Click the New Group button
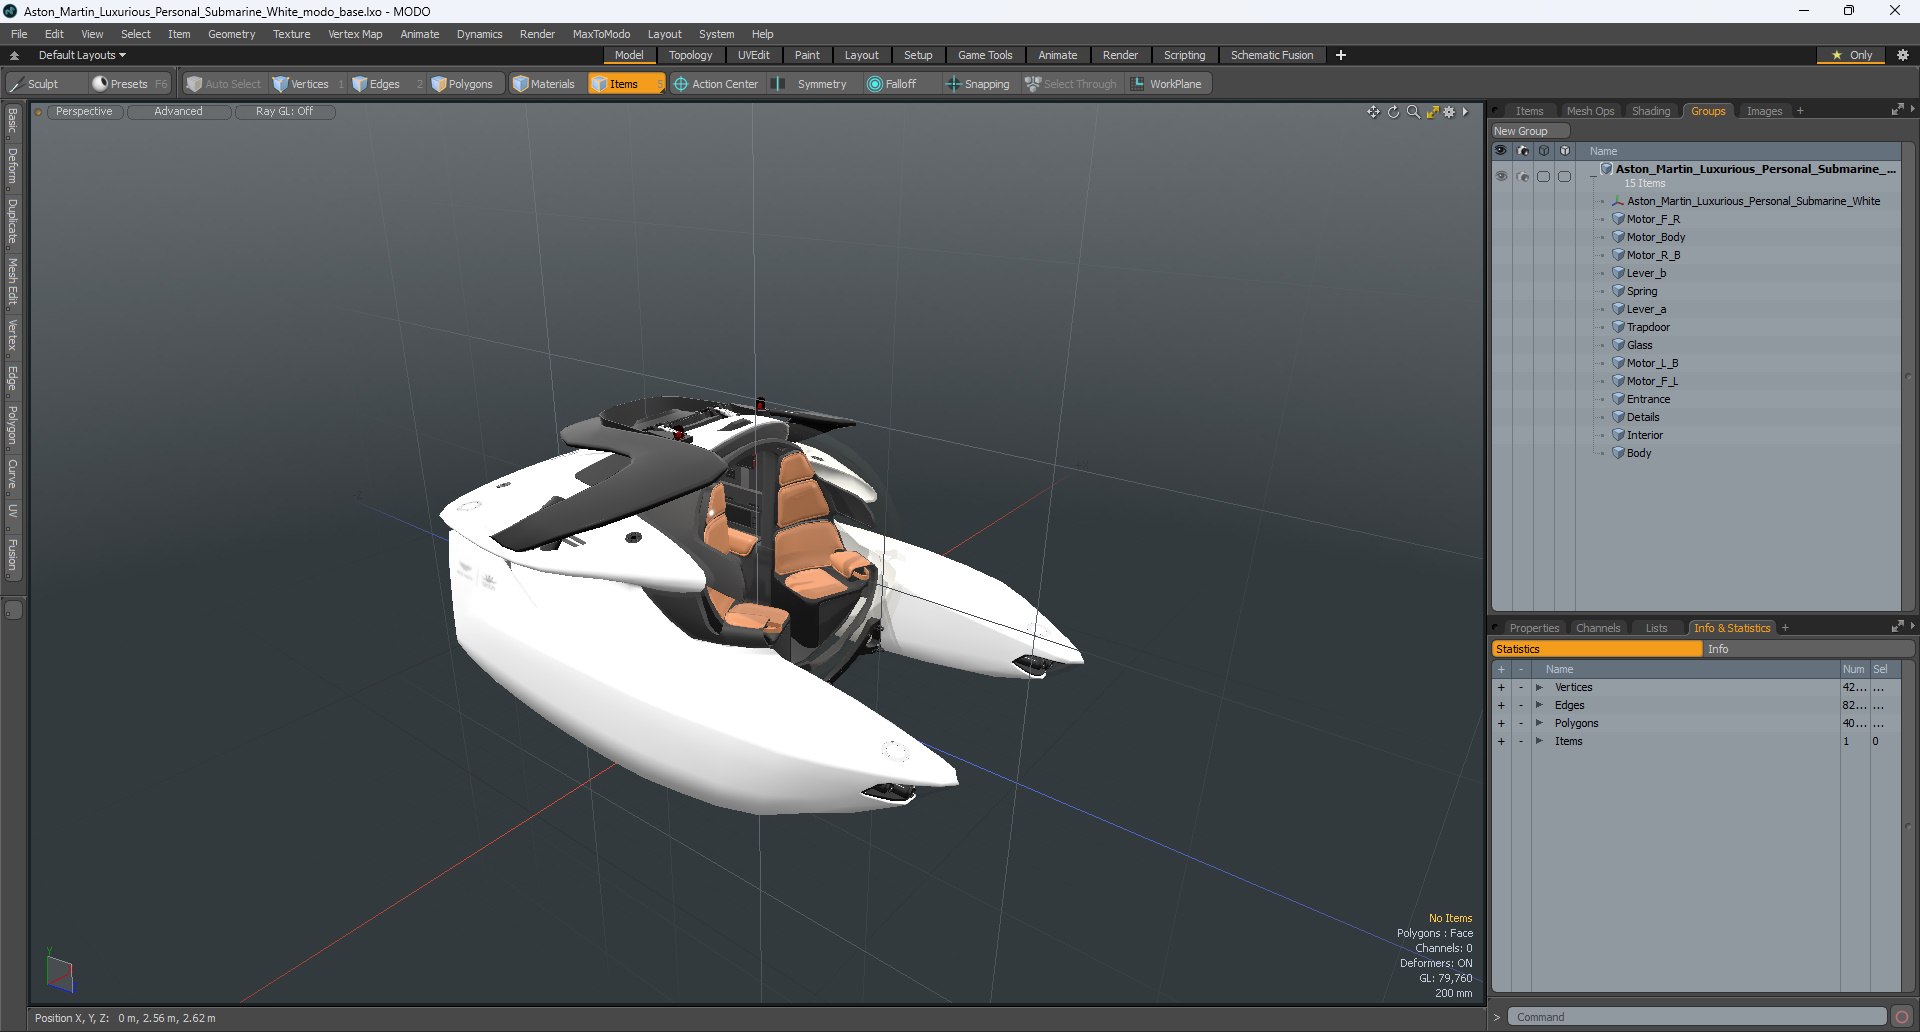 pos(1529,131)
